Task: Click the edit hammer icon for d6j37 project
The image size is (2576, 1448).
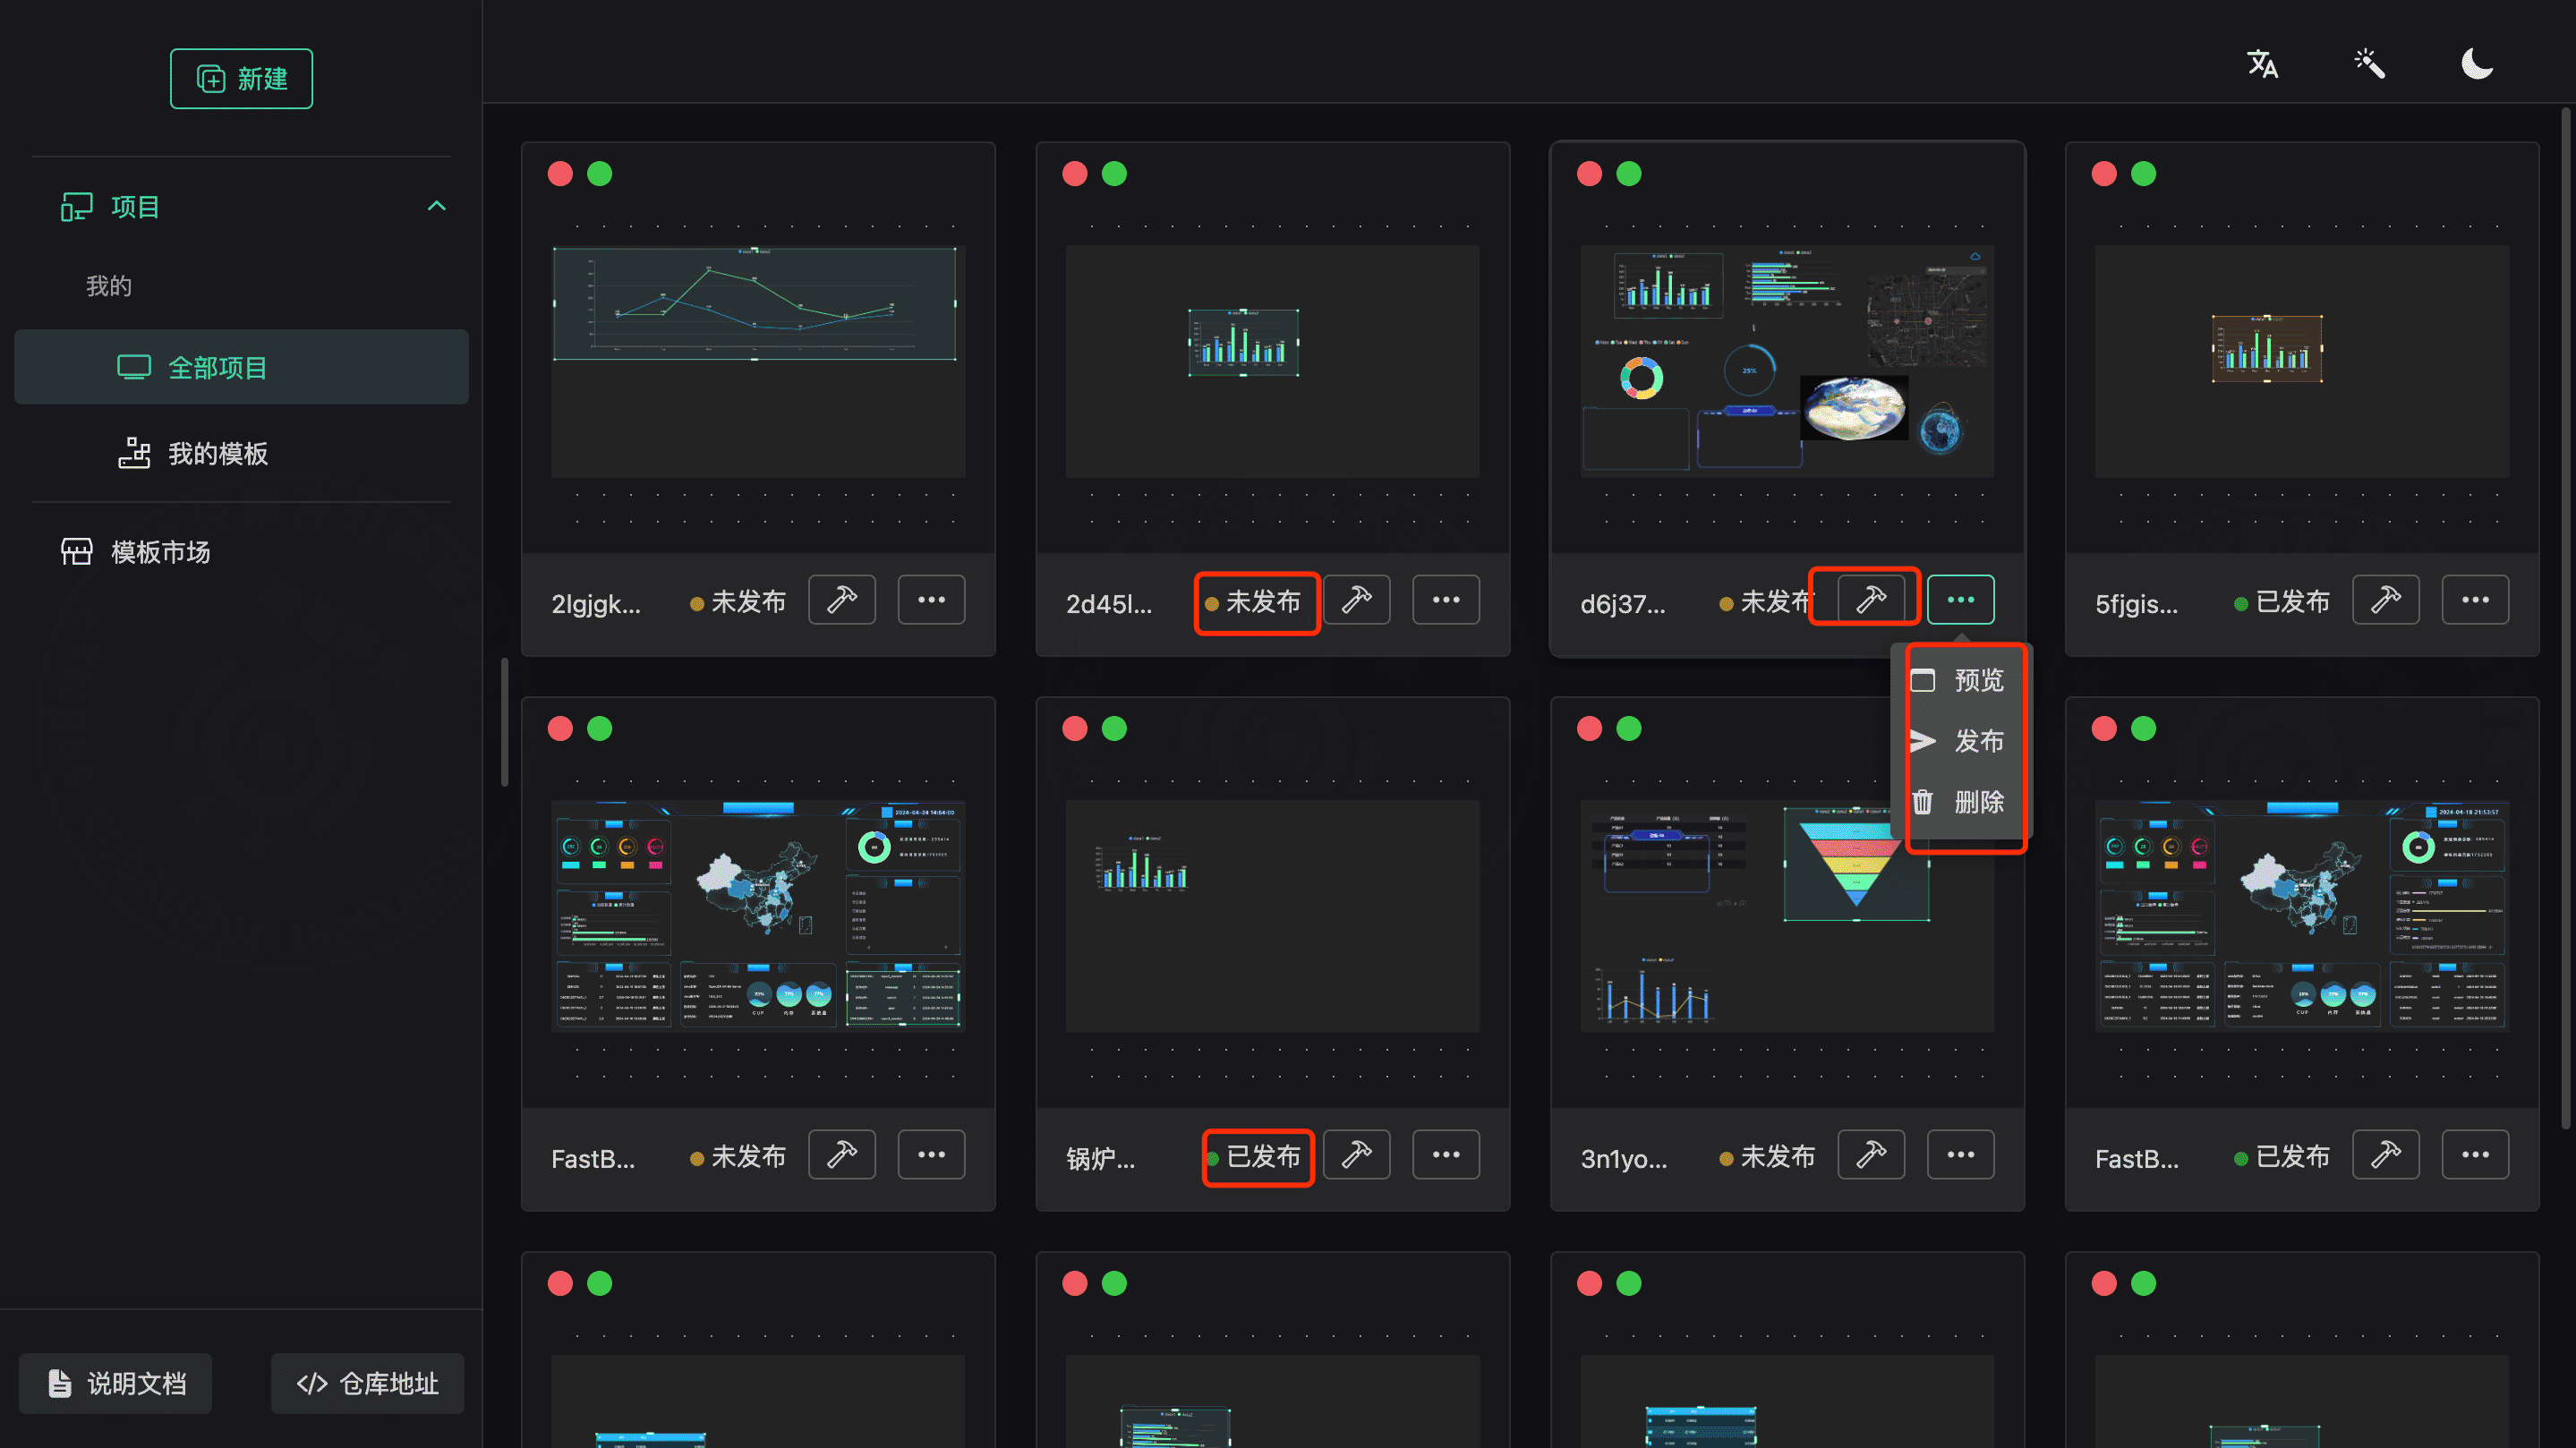Action: [1871, 600]
